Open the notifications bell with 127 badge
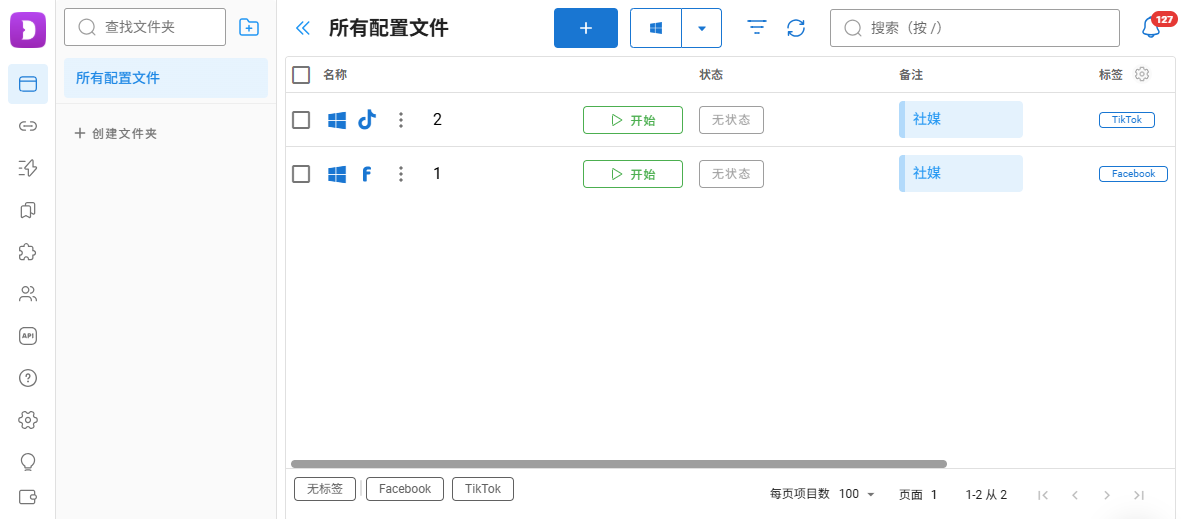The height and width of the screenshot is (519, 1184). click(1152, 27)
